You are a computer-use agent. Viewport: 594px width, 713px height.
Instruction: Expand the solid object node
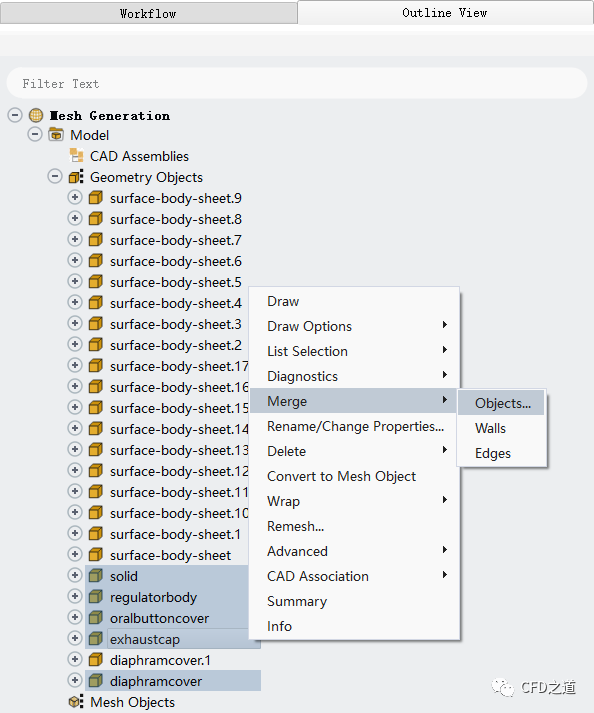tap(75, 575)
